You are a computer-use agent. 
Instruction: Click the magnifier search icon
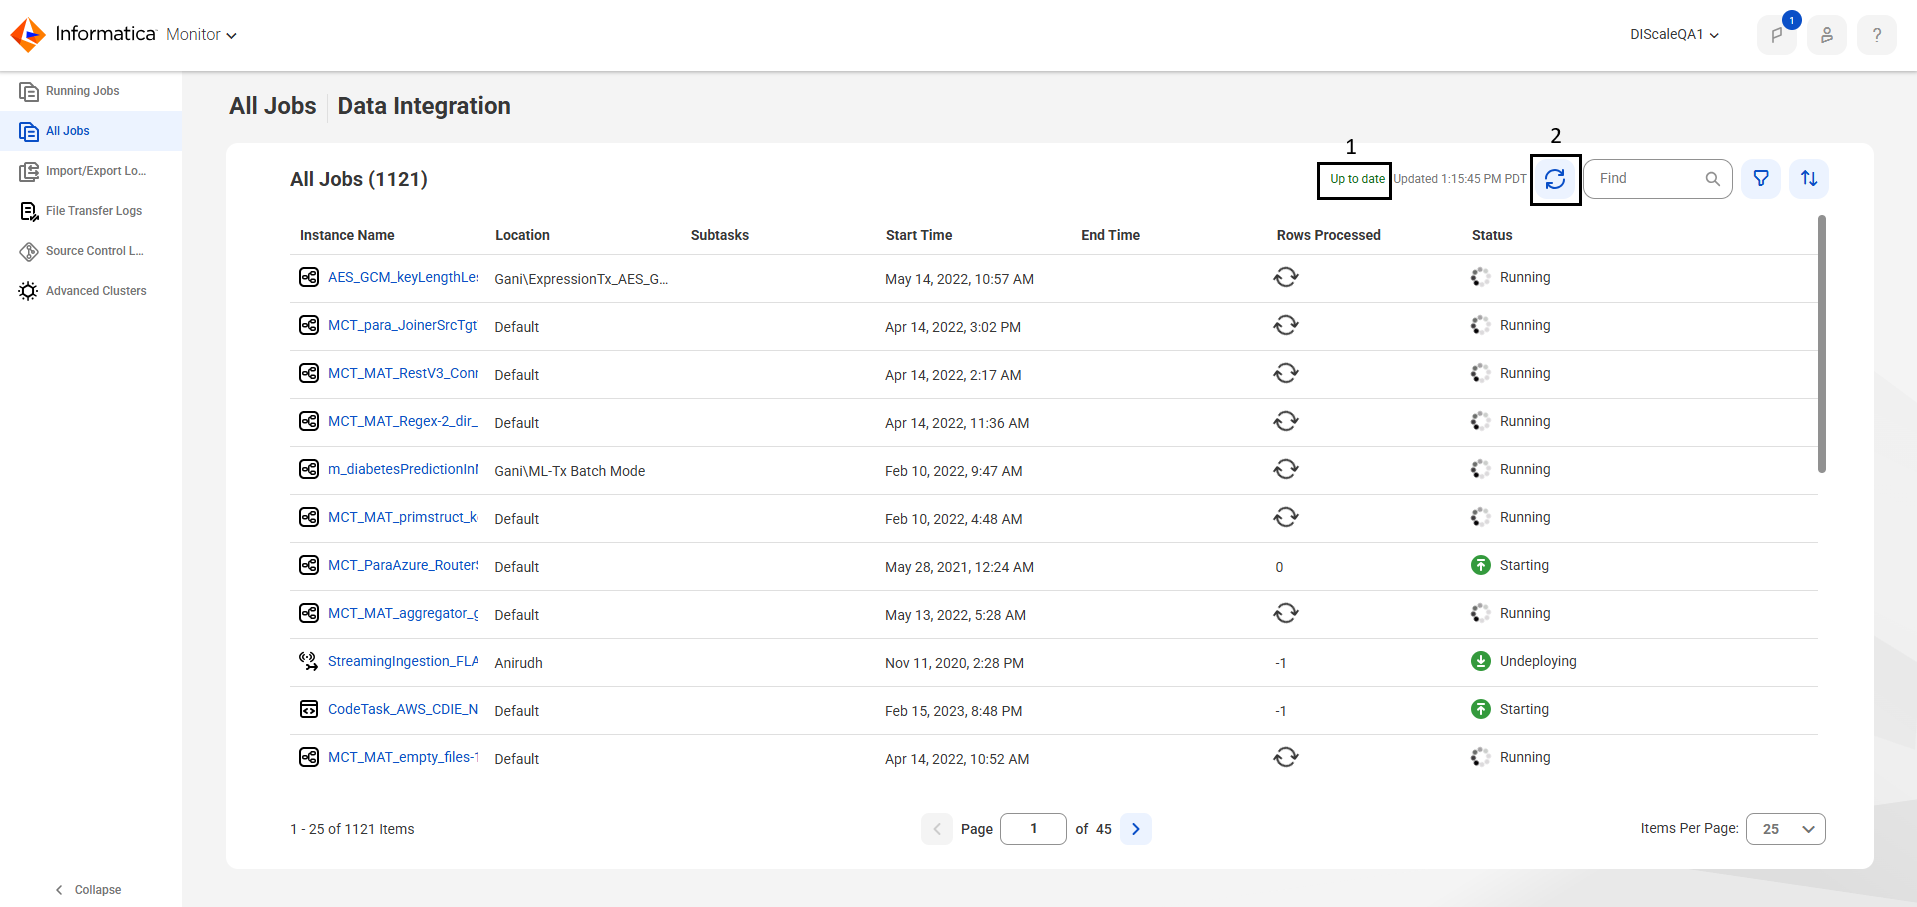click(1712, 179)
